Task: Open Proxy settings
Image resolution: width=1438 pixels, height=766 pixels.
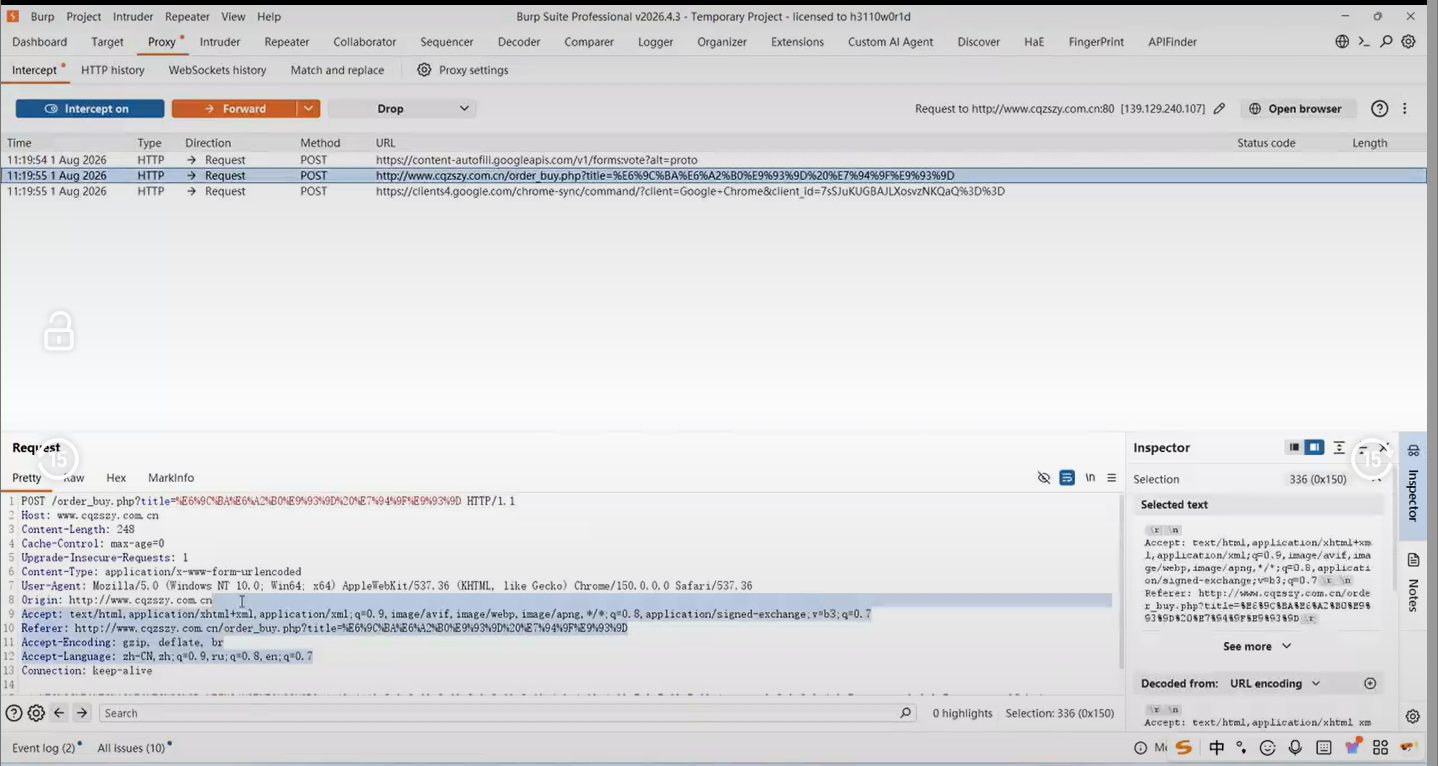Action: [463, 70]
